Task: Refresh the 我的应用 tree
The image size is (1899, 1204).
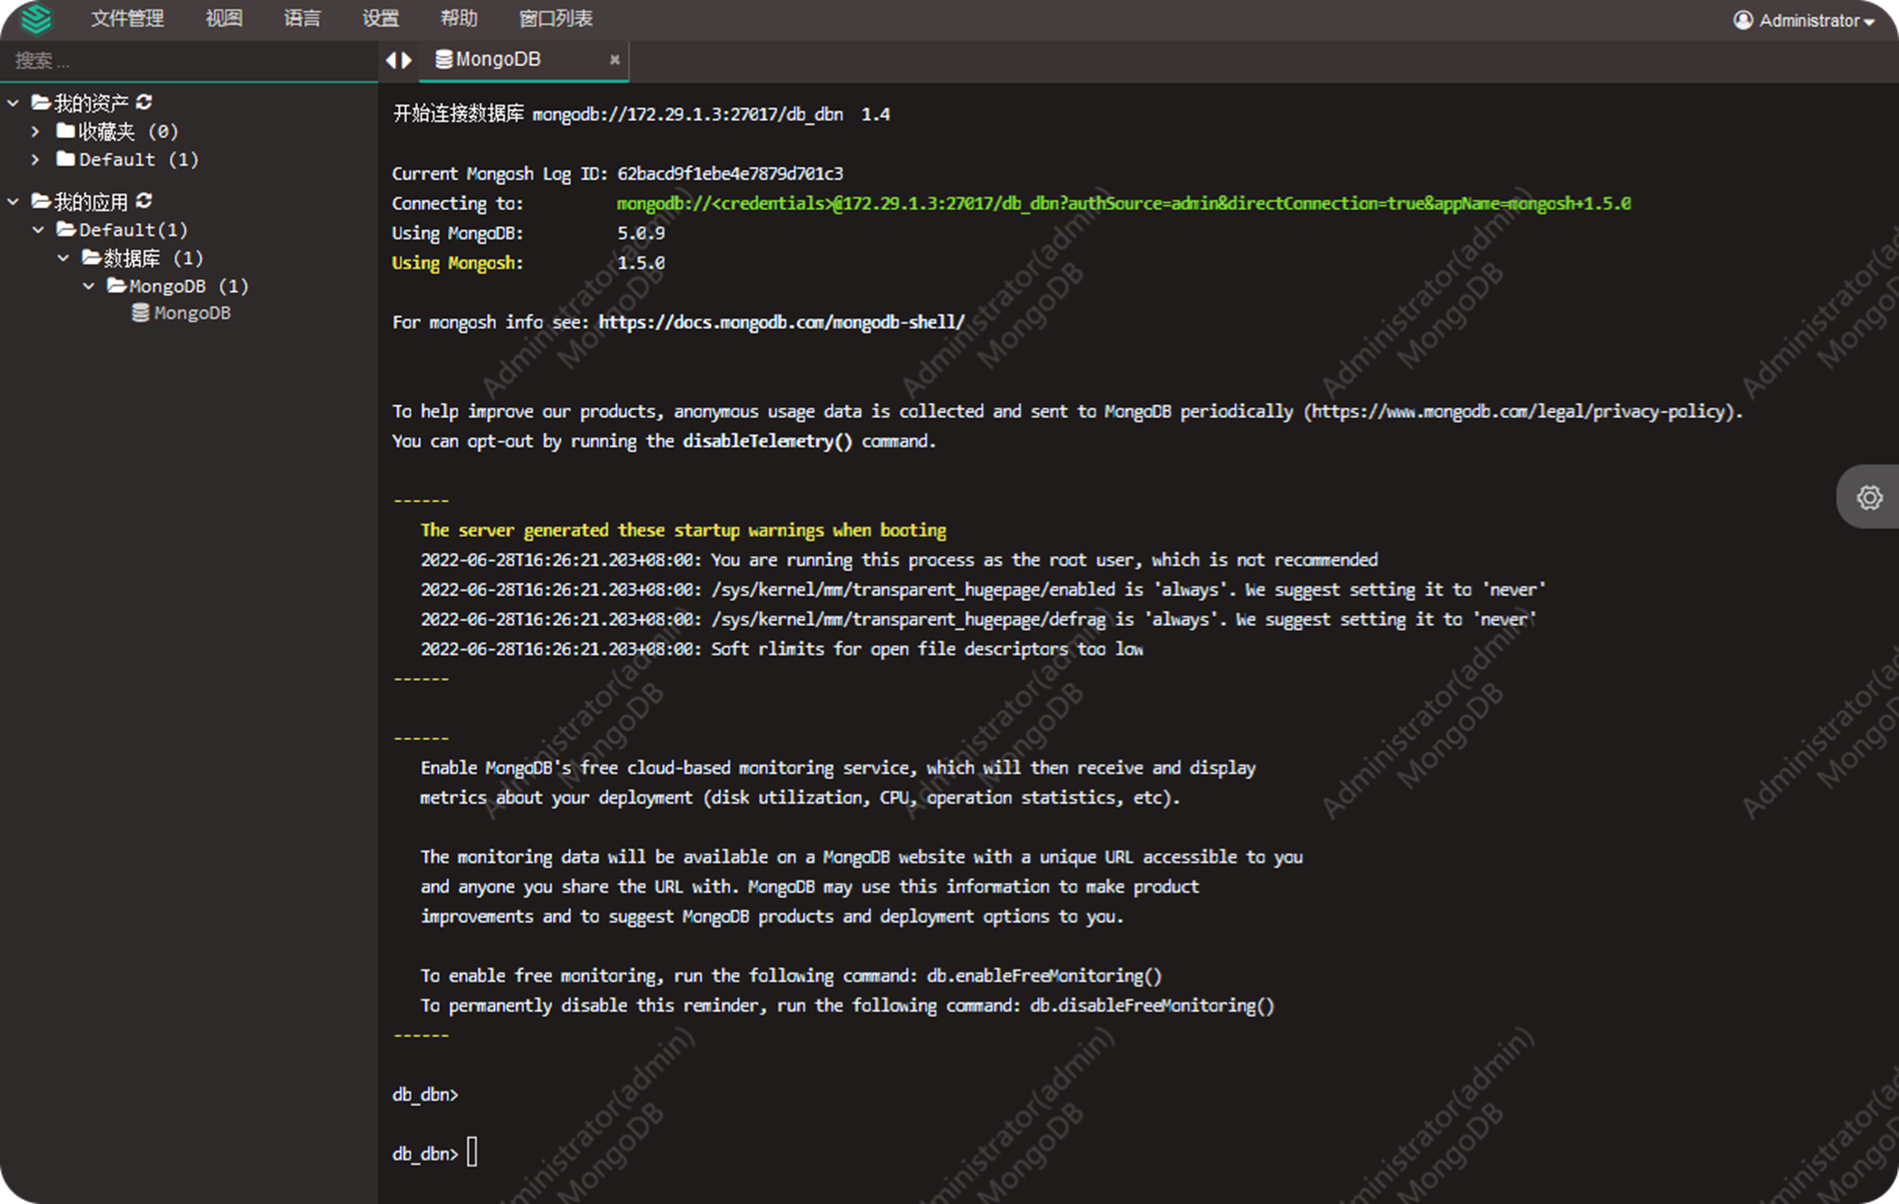Action: tap(143, 200)
